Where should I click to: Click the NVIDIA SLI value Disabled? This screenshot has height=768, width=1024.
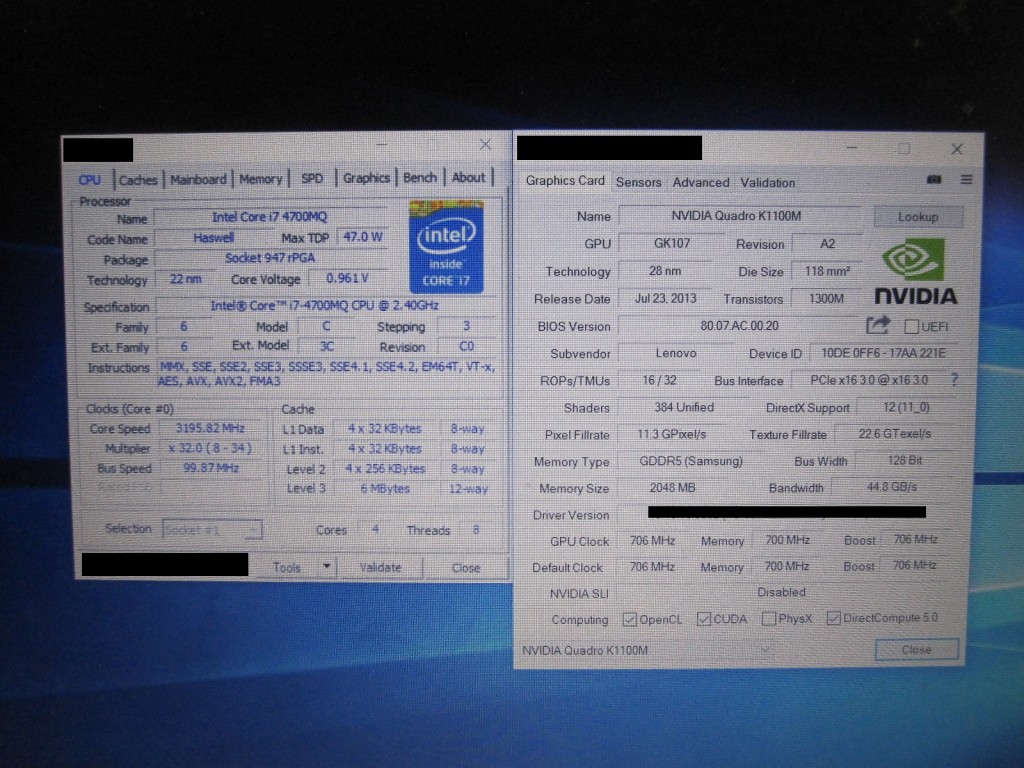(781, 592)
